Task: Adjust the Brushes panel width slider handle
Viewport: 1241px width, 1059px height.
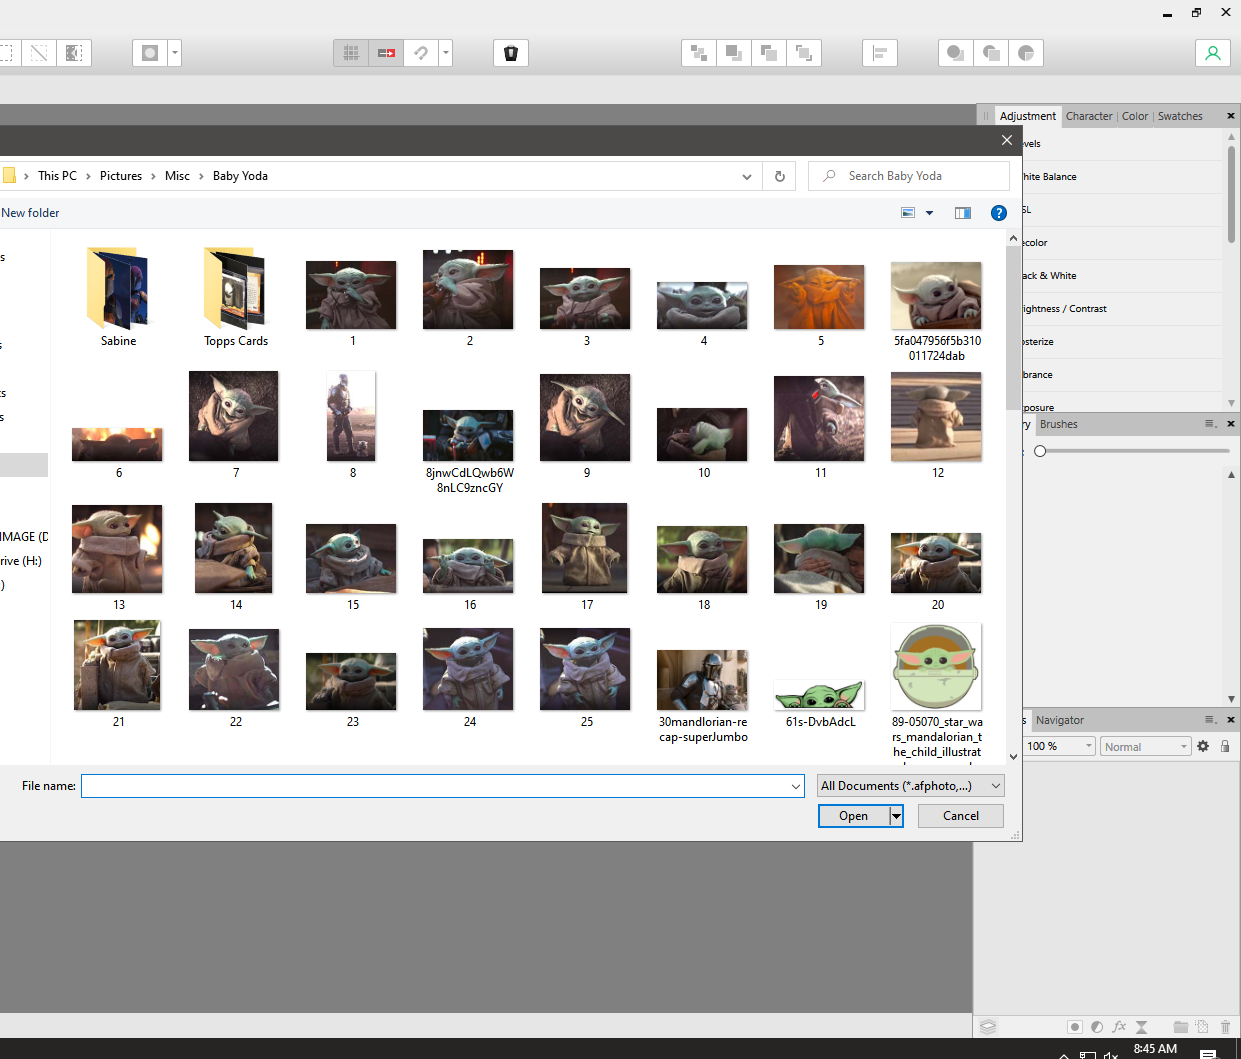Action: tap(1040, 451)
